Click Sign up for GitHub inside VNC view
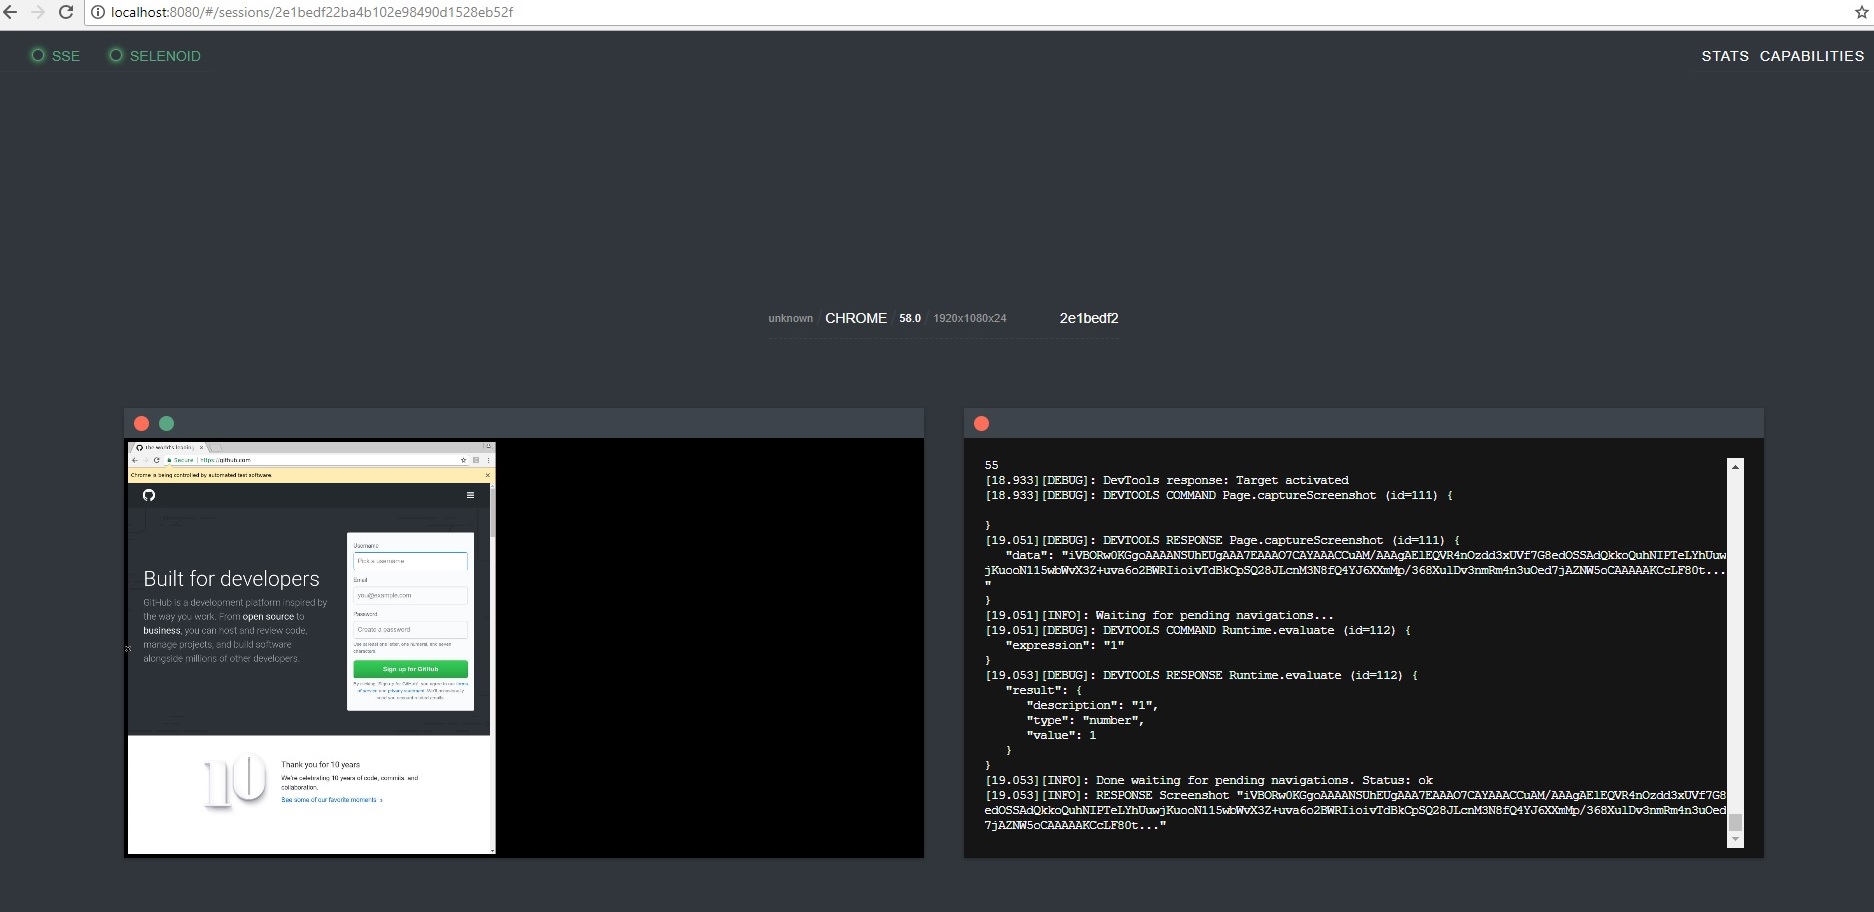 point(410,668)
